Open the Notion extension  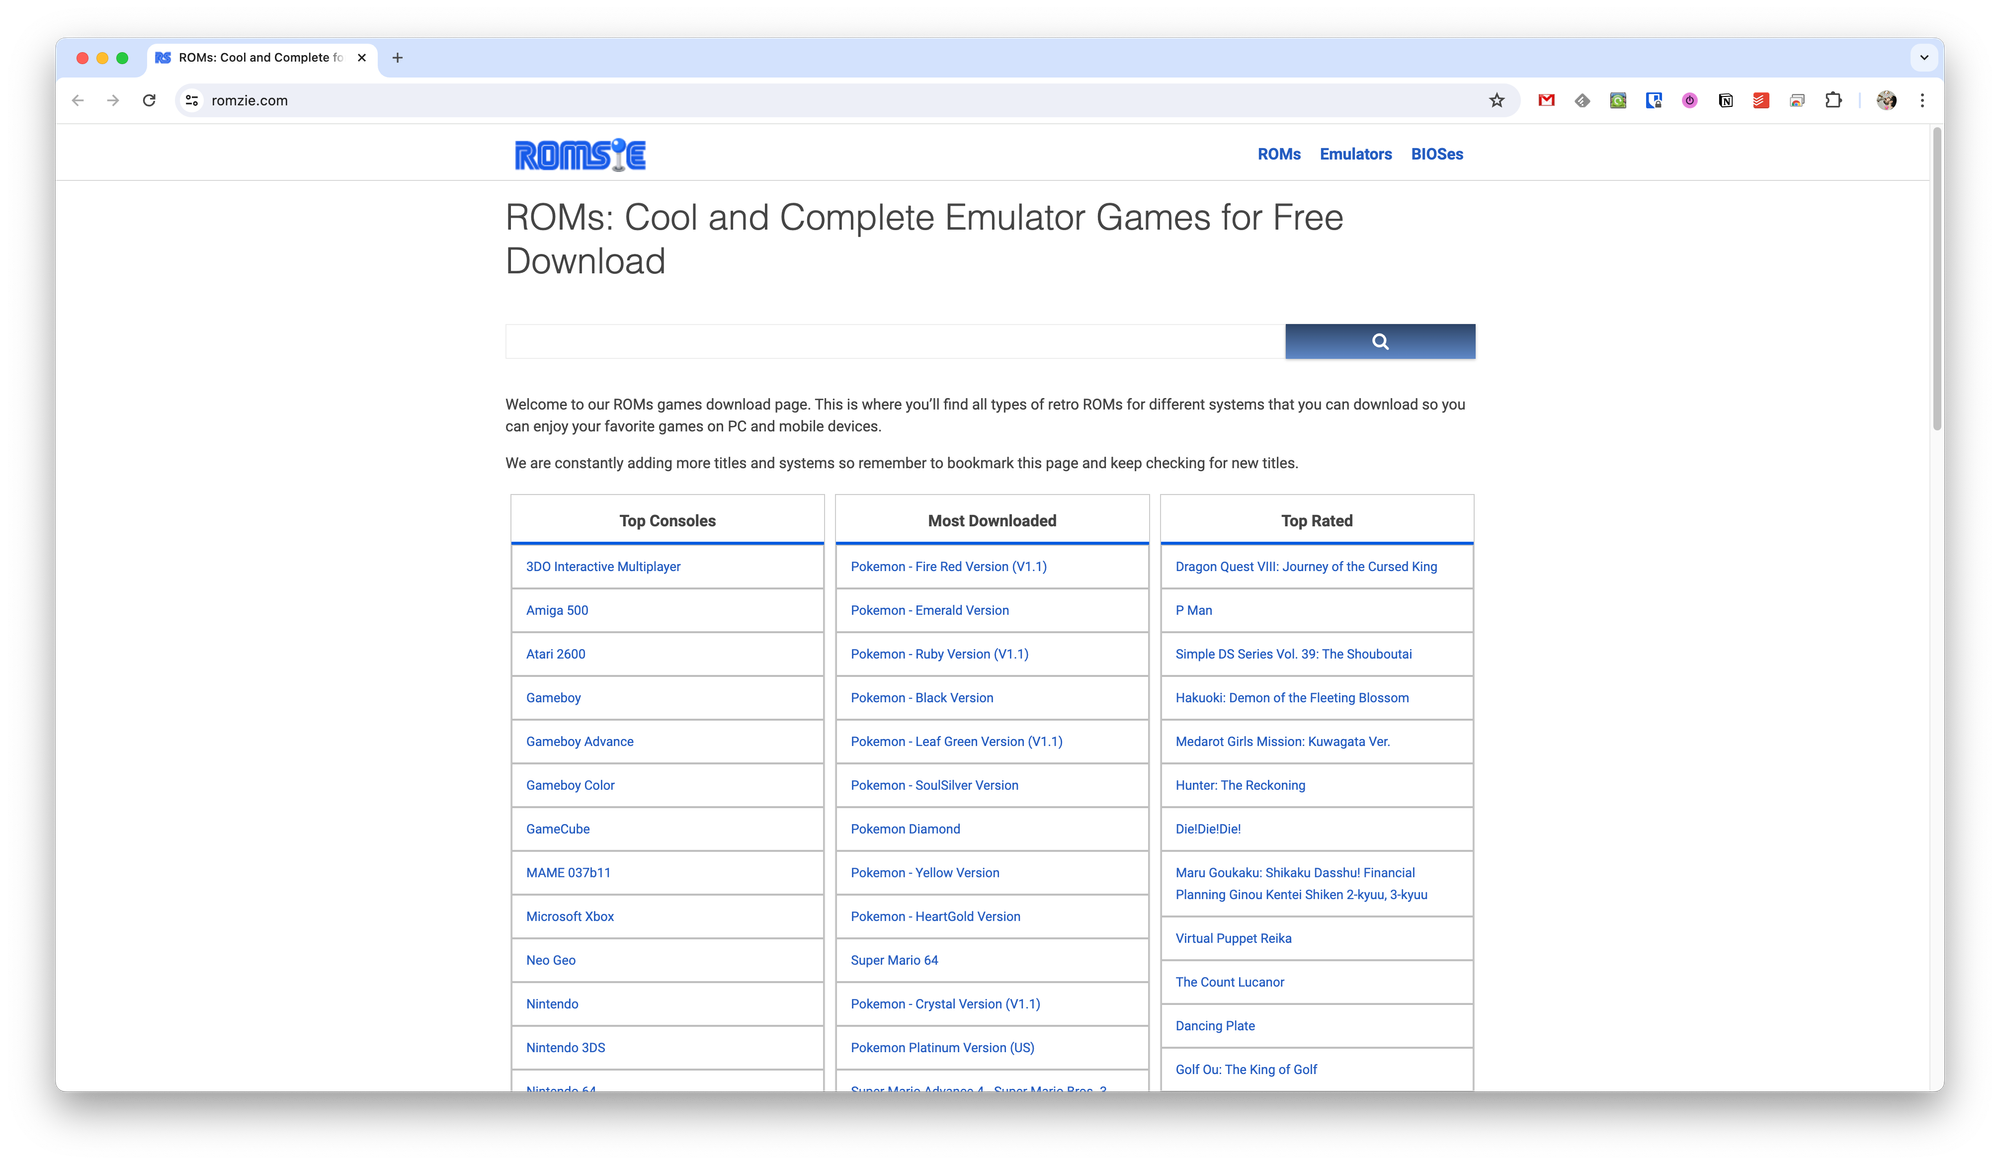1725,100
